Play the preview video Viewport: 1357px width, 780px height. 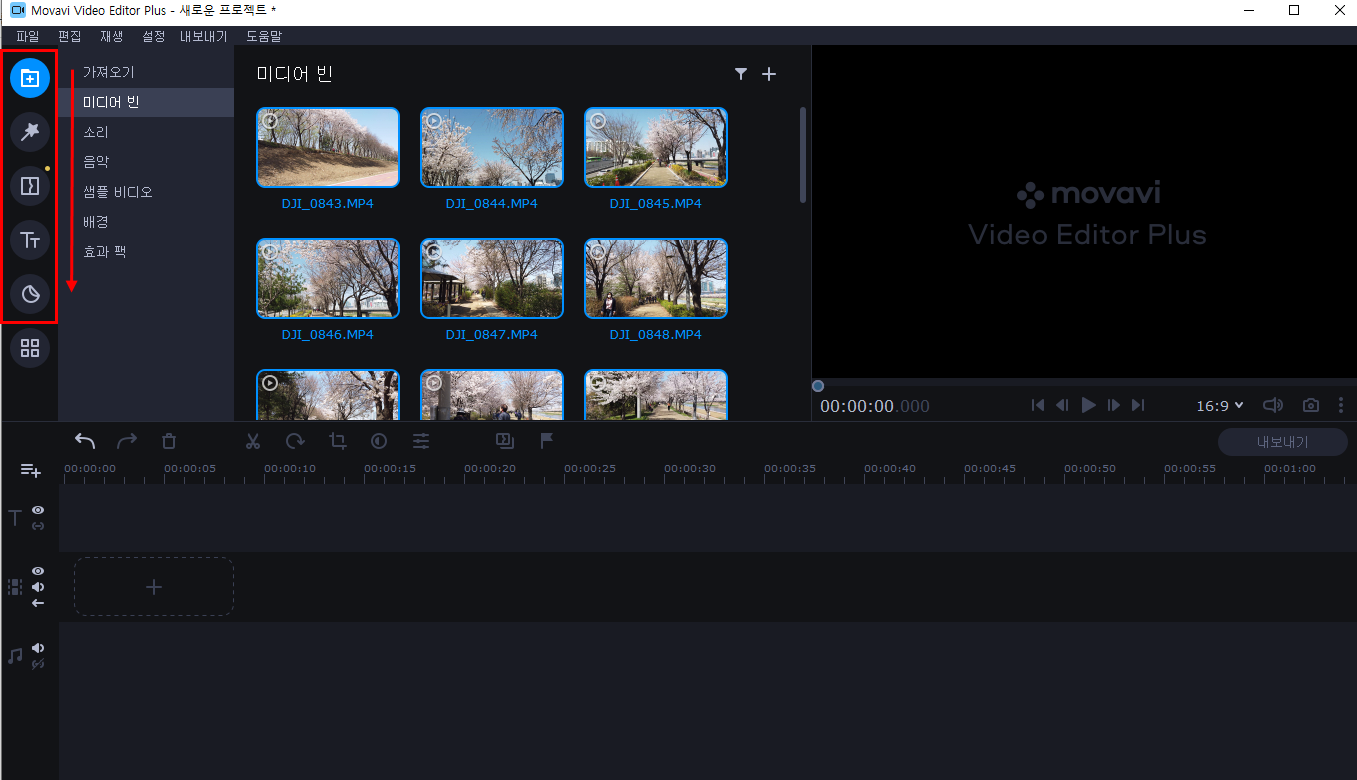coord(1089,405)
